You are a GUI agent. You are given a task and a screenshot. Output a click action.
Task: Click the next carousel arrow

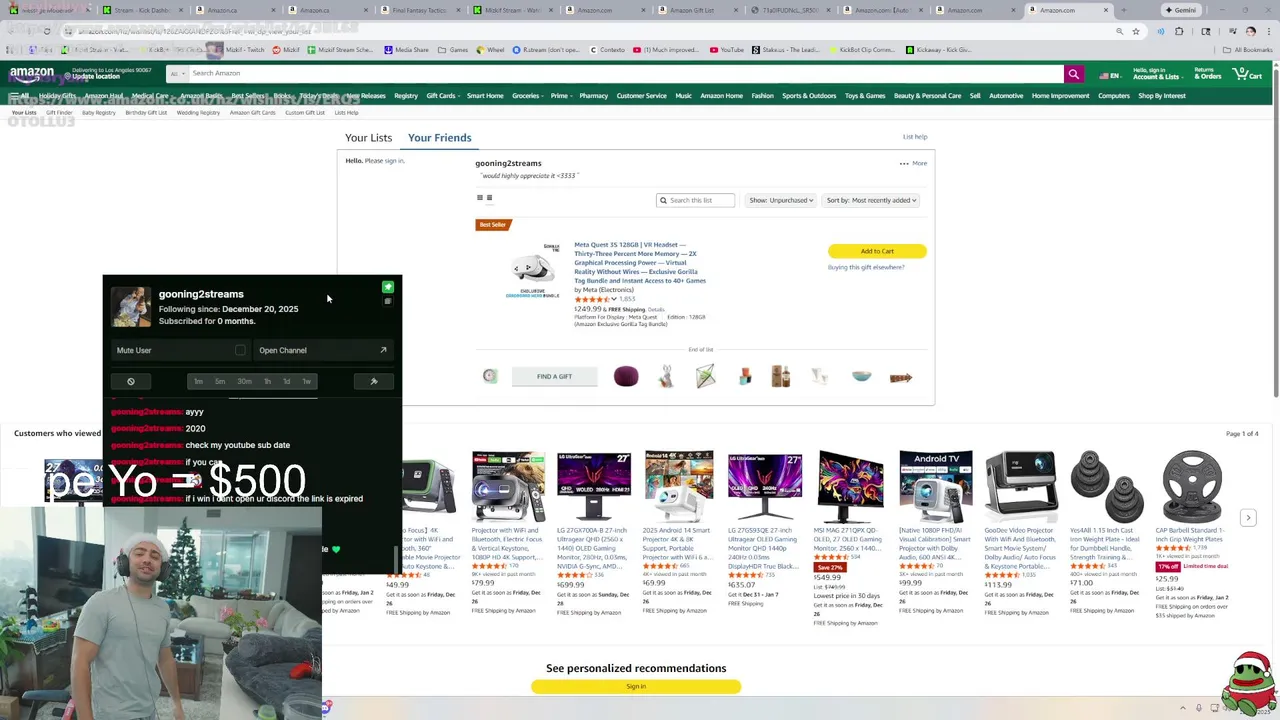pyautogui.click(x=1248, y=517)
